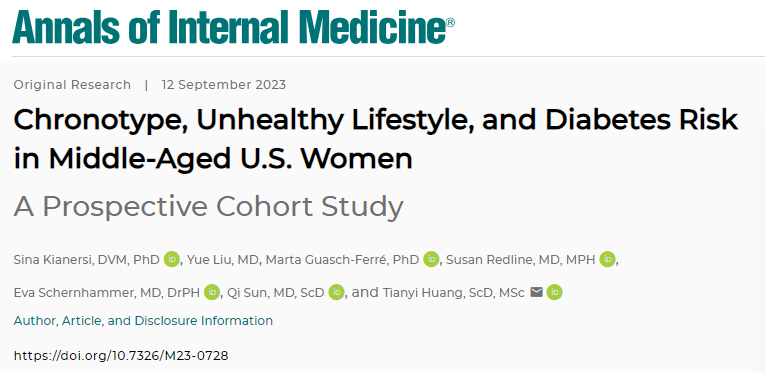Image resolution: width=765 pixels, height=372 pixels.
Task: Select author name Eva Schernhammer, MD, DrPH
Action: coord(107,292)
